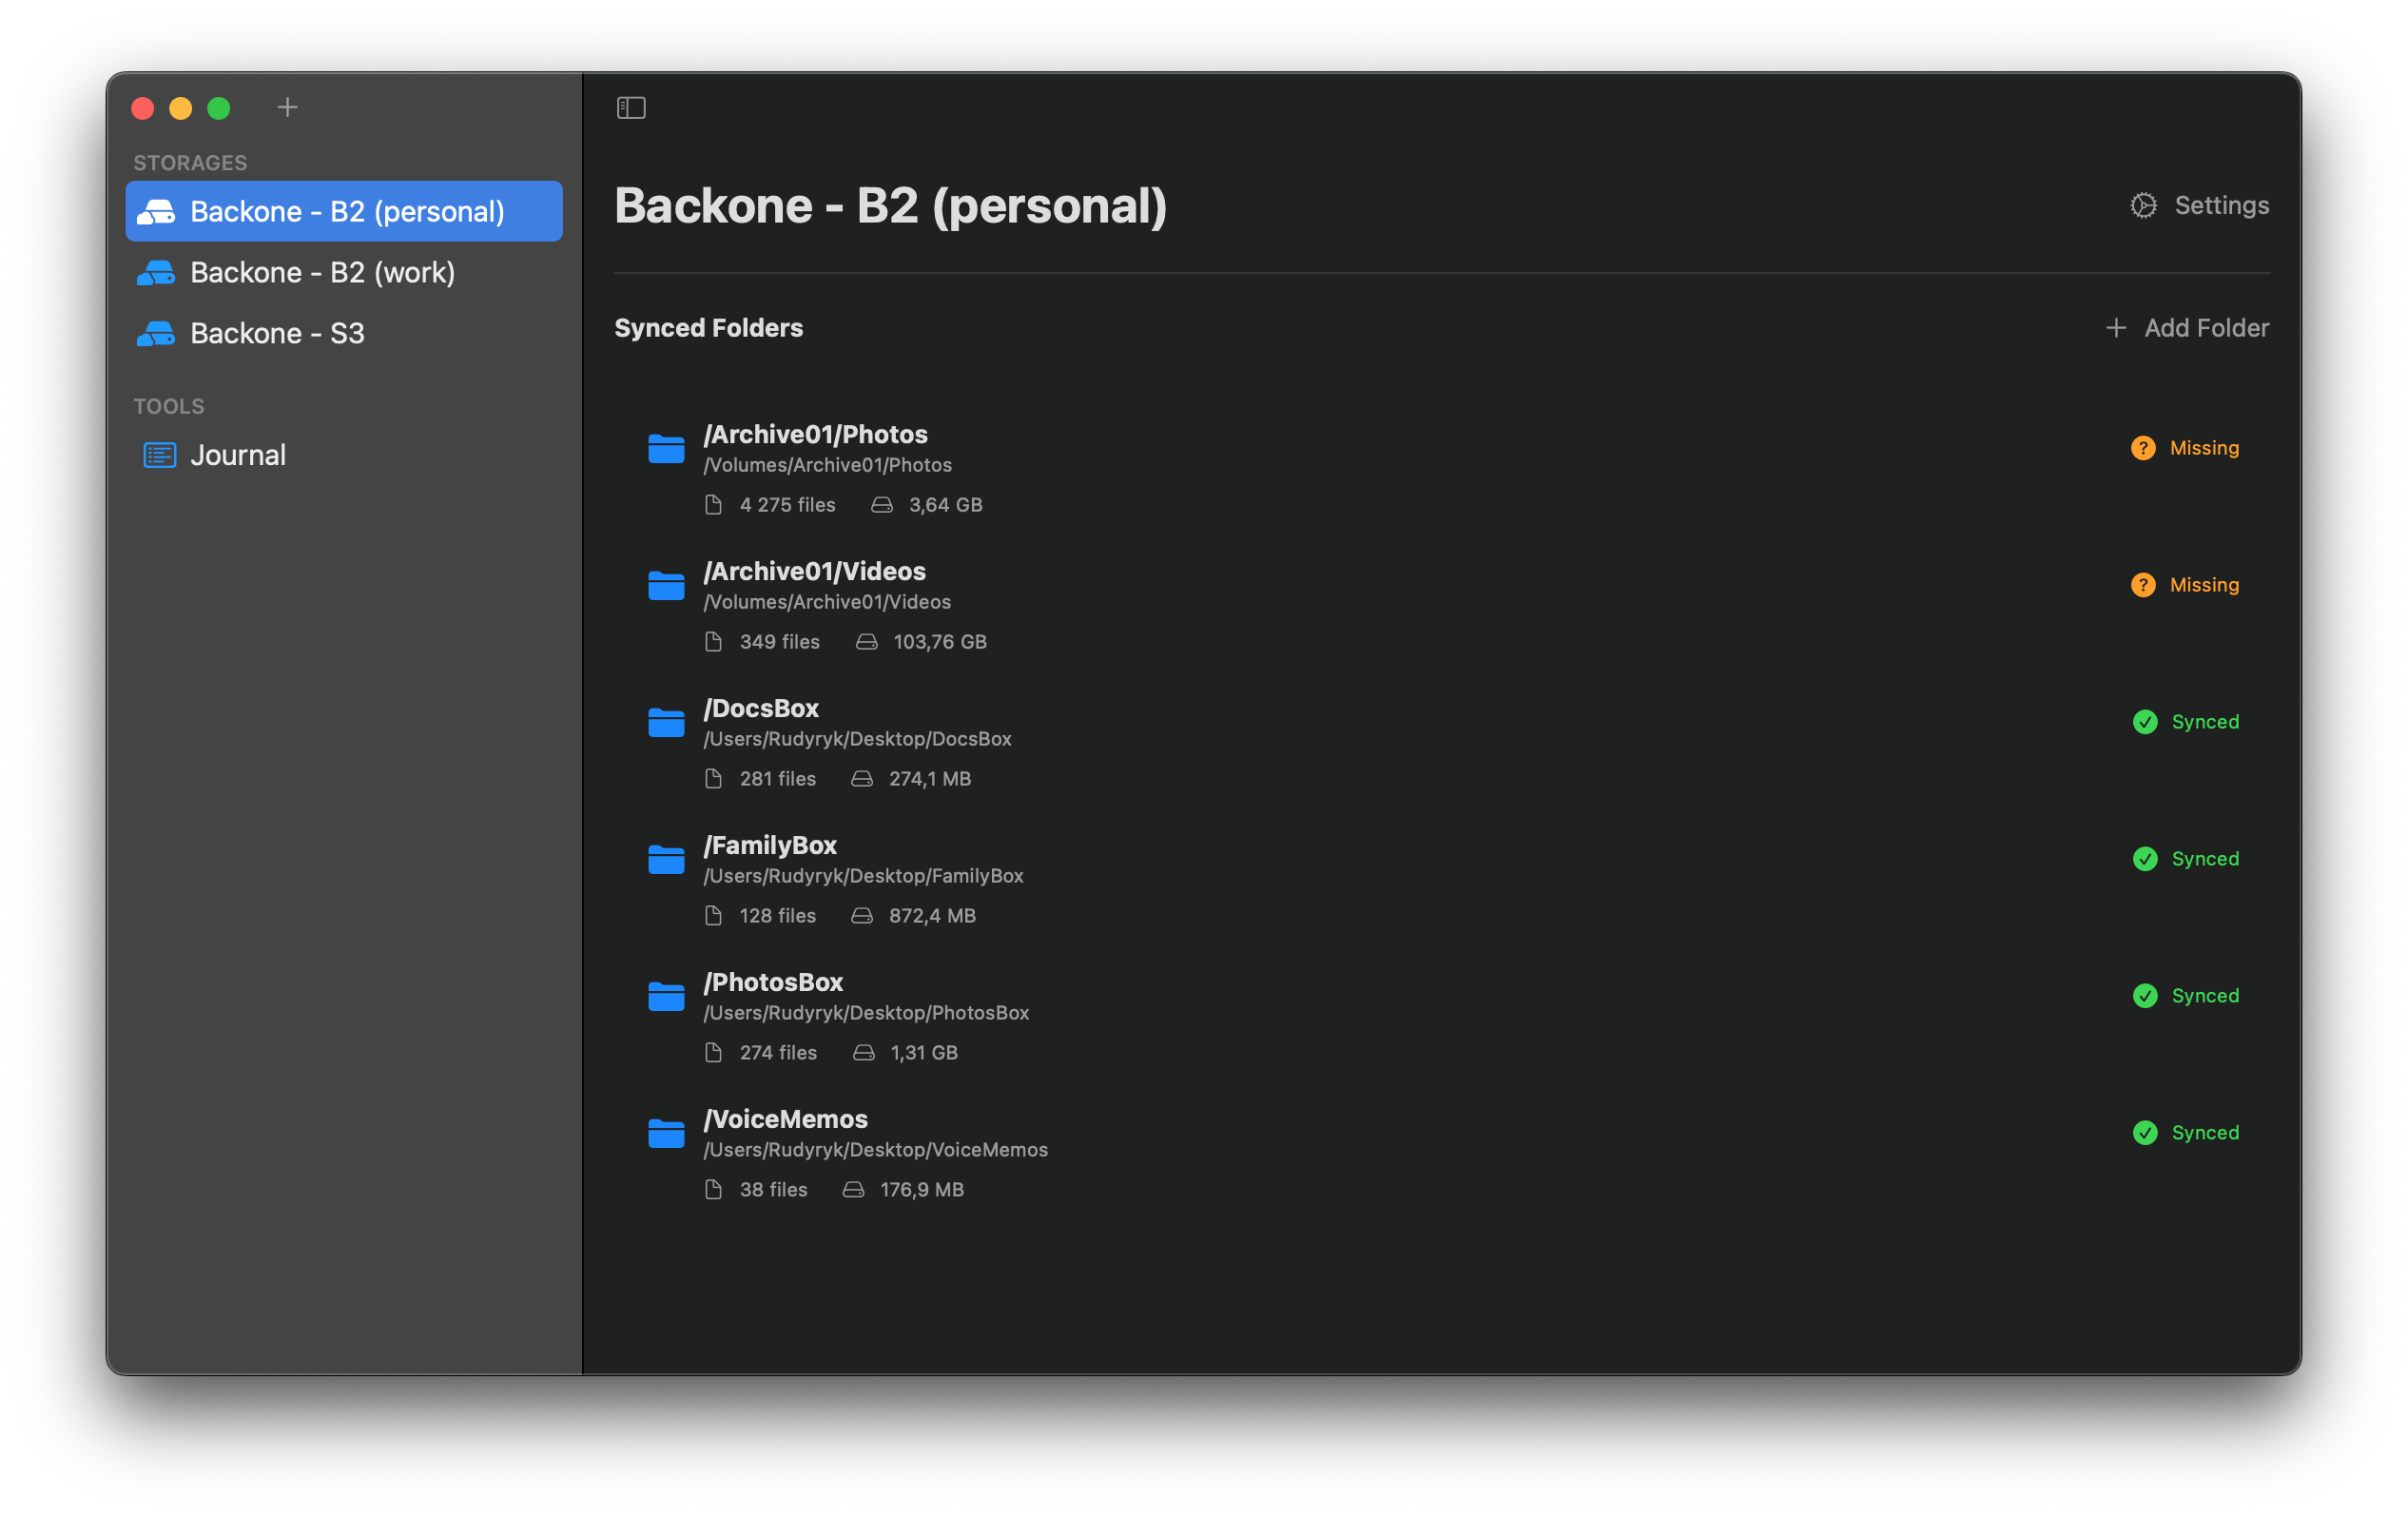Toggle the sidebar visibility control
Screen dimensions: 2408x1516
[631, 107]
